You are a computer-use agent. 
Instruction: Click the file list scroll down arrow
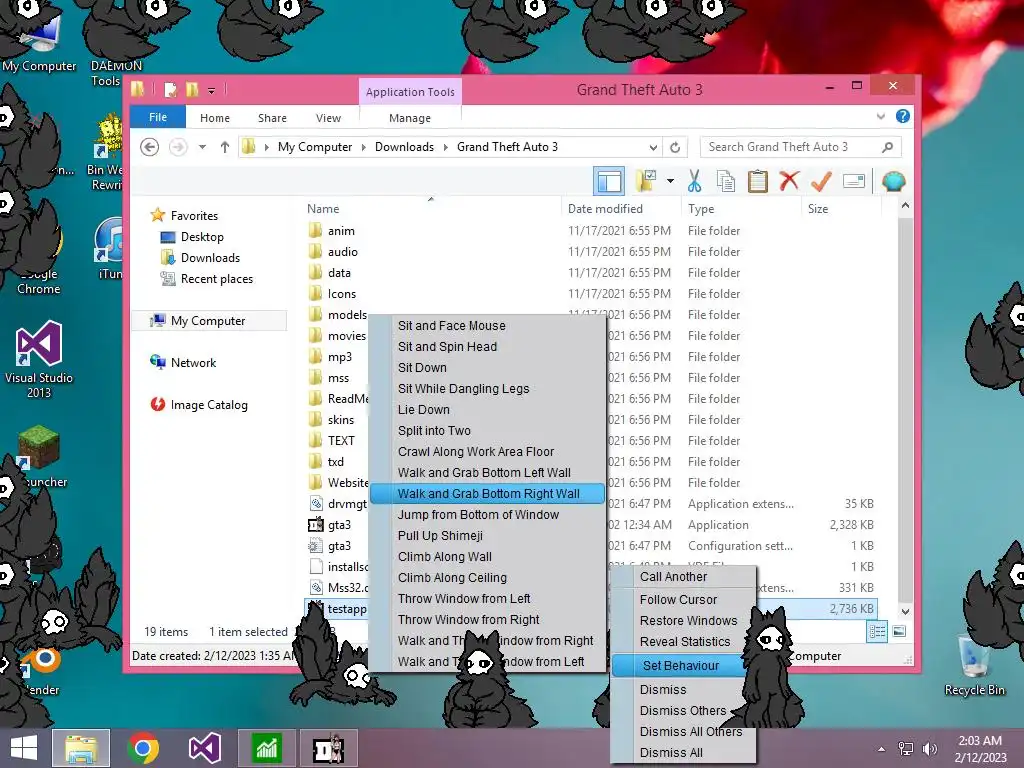[905, 612]
